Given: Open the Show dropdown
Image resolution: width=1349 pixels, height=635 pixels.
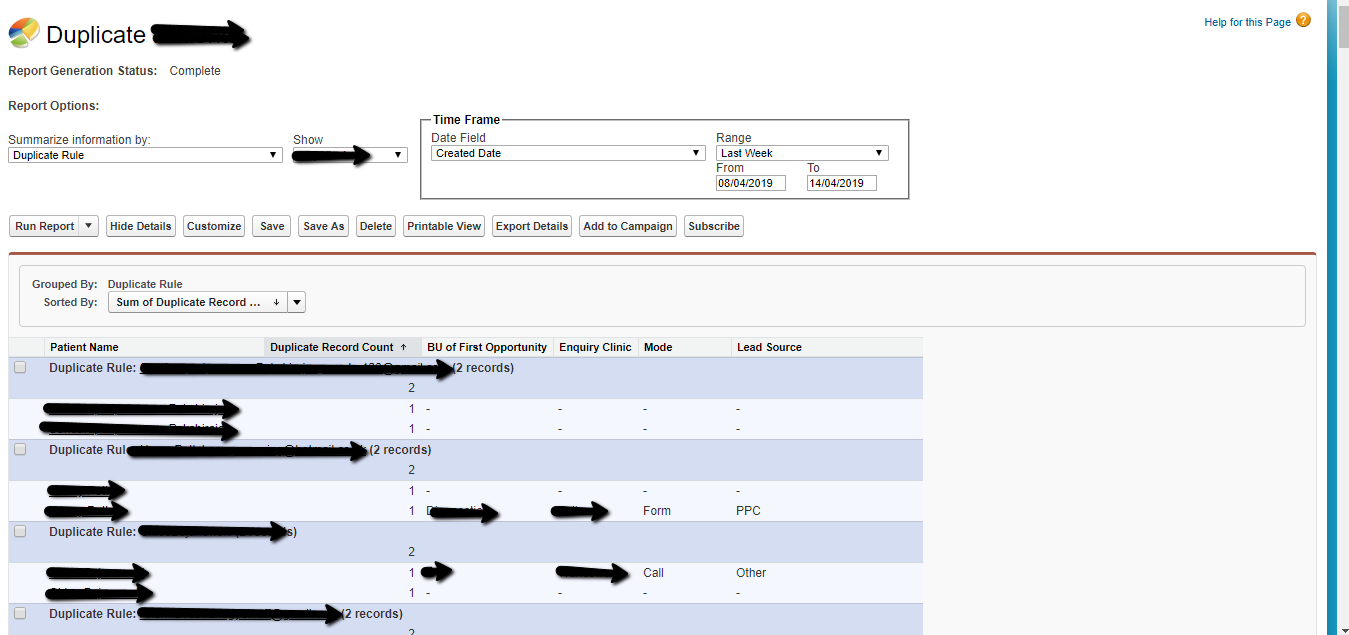Looking at the screenshot, I should tap(349, 155).
